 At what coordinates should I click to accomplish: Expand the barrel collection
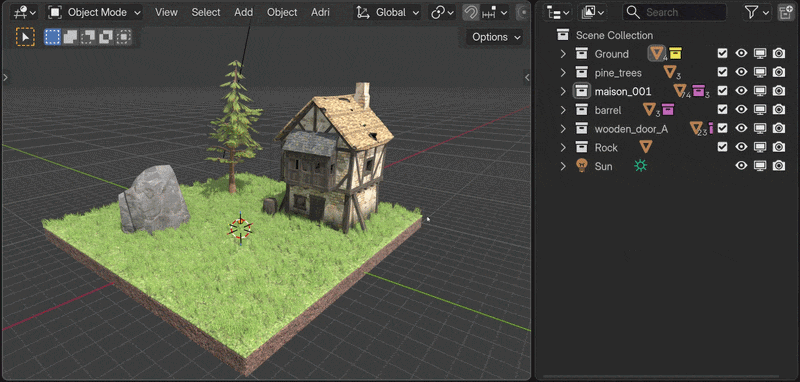[x=563, y=110]
